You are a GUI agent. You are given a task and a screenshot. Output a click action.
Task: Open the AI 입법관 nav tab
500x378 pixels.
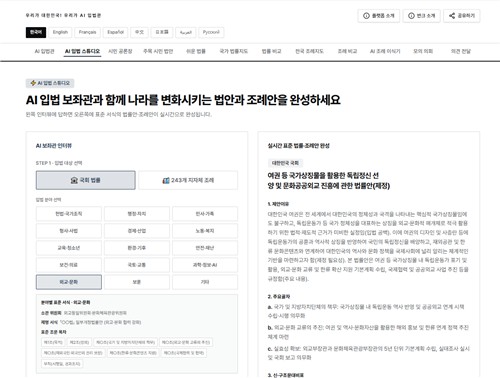click(44, 51)
